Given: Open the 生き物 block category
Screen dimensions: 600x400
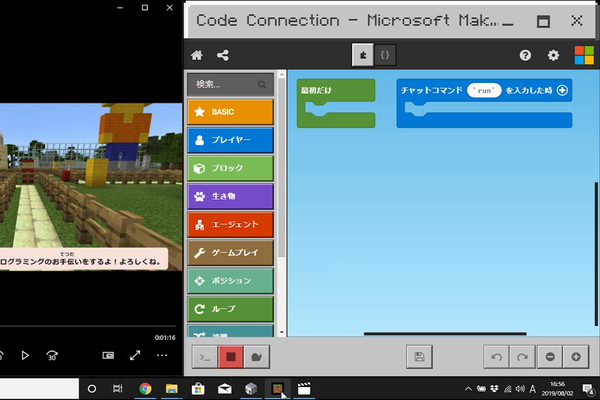Looking at the screenshot, I should click(x=230, y=196).
